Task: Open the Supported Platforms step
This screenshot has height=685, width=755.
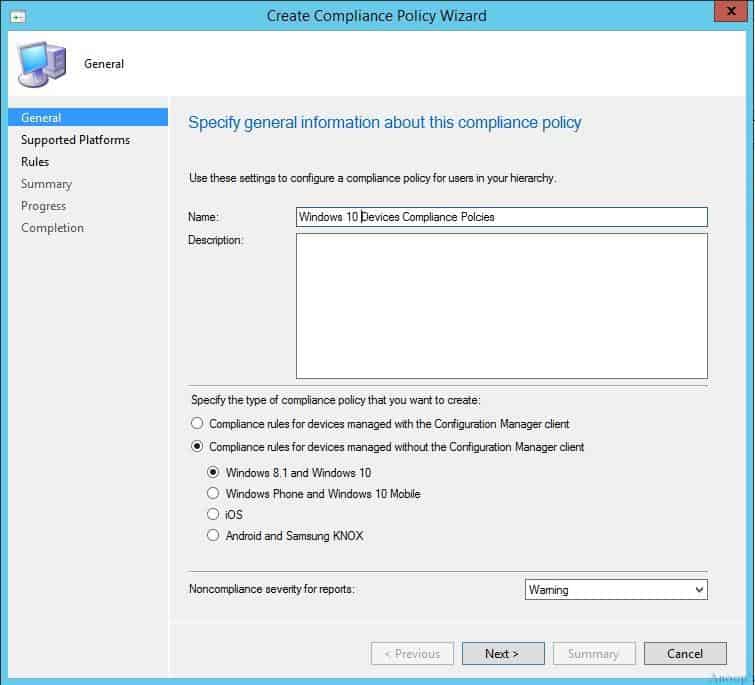Action: (76, 140)
